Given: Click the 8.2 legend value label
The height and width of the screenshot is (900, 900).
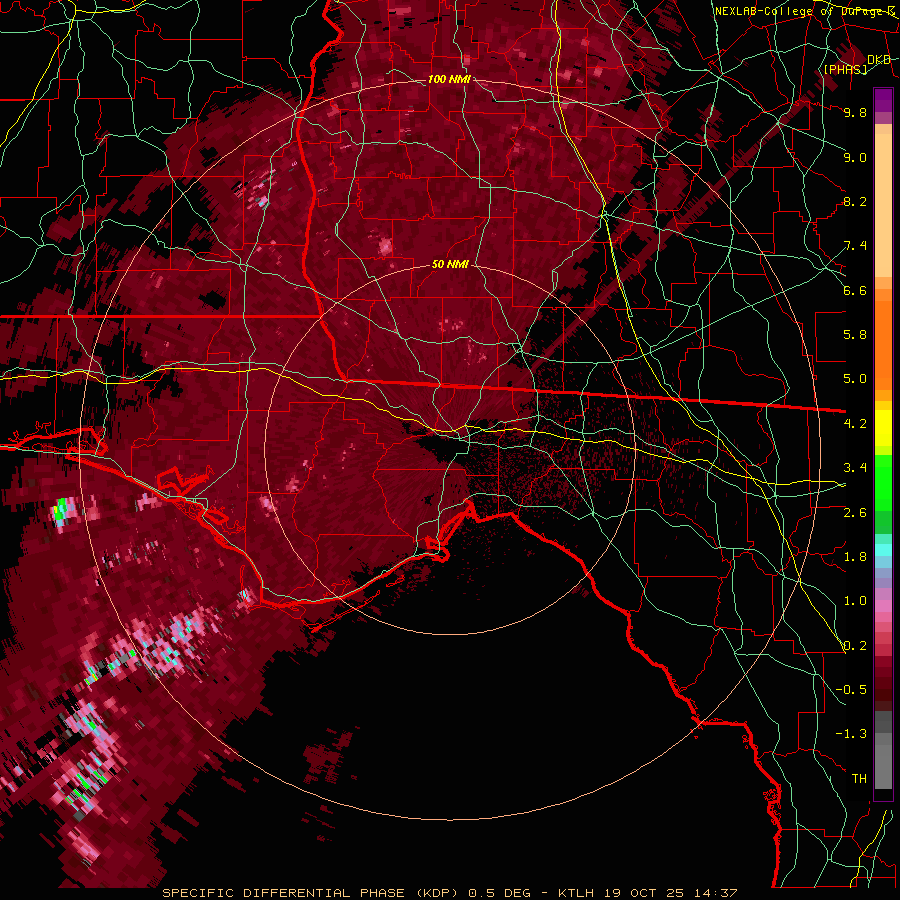Looking at the screenshot, I should [x=855, y=201].
